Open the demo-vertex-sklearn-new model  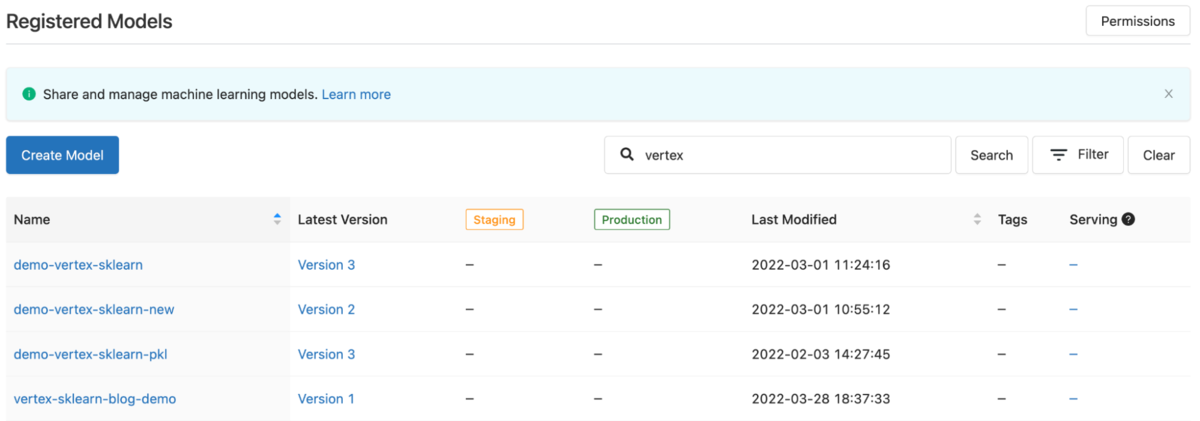tap(94, 309)
